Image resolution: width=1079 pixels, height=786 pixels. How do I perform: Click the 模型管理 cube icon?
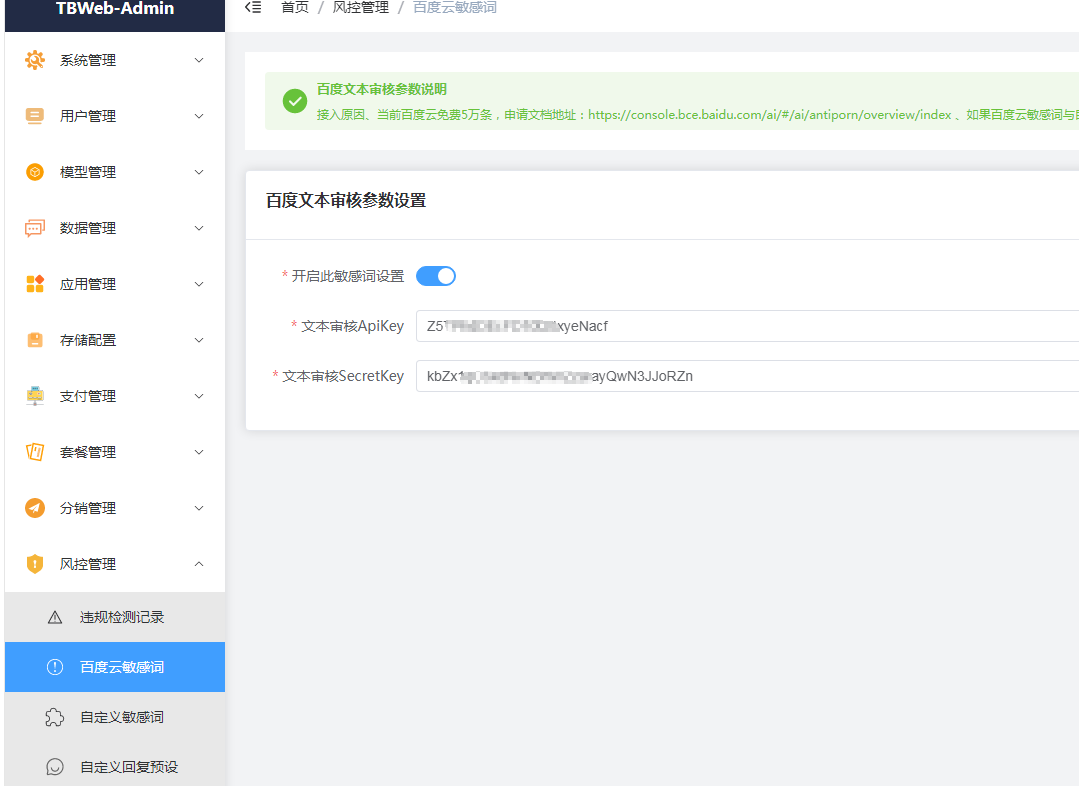click(35, 171)
